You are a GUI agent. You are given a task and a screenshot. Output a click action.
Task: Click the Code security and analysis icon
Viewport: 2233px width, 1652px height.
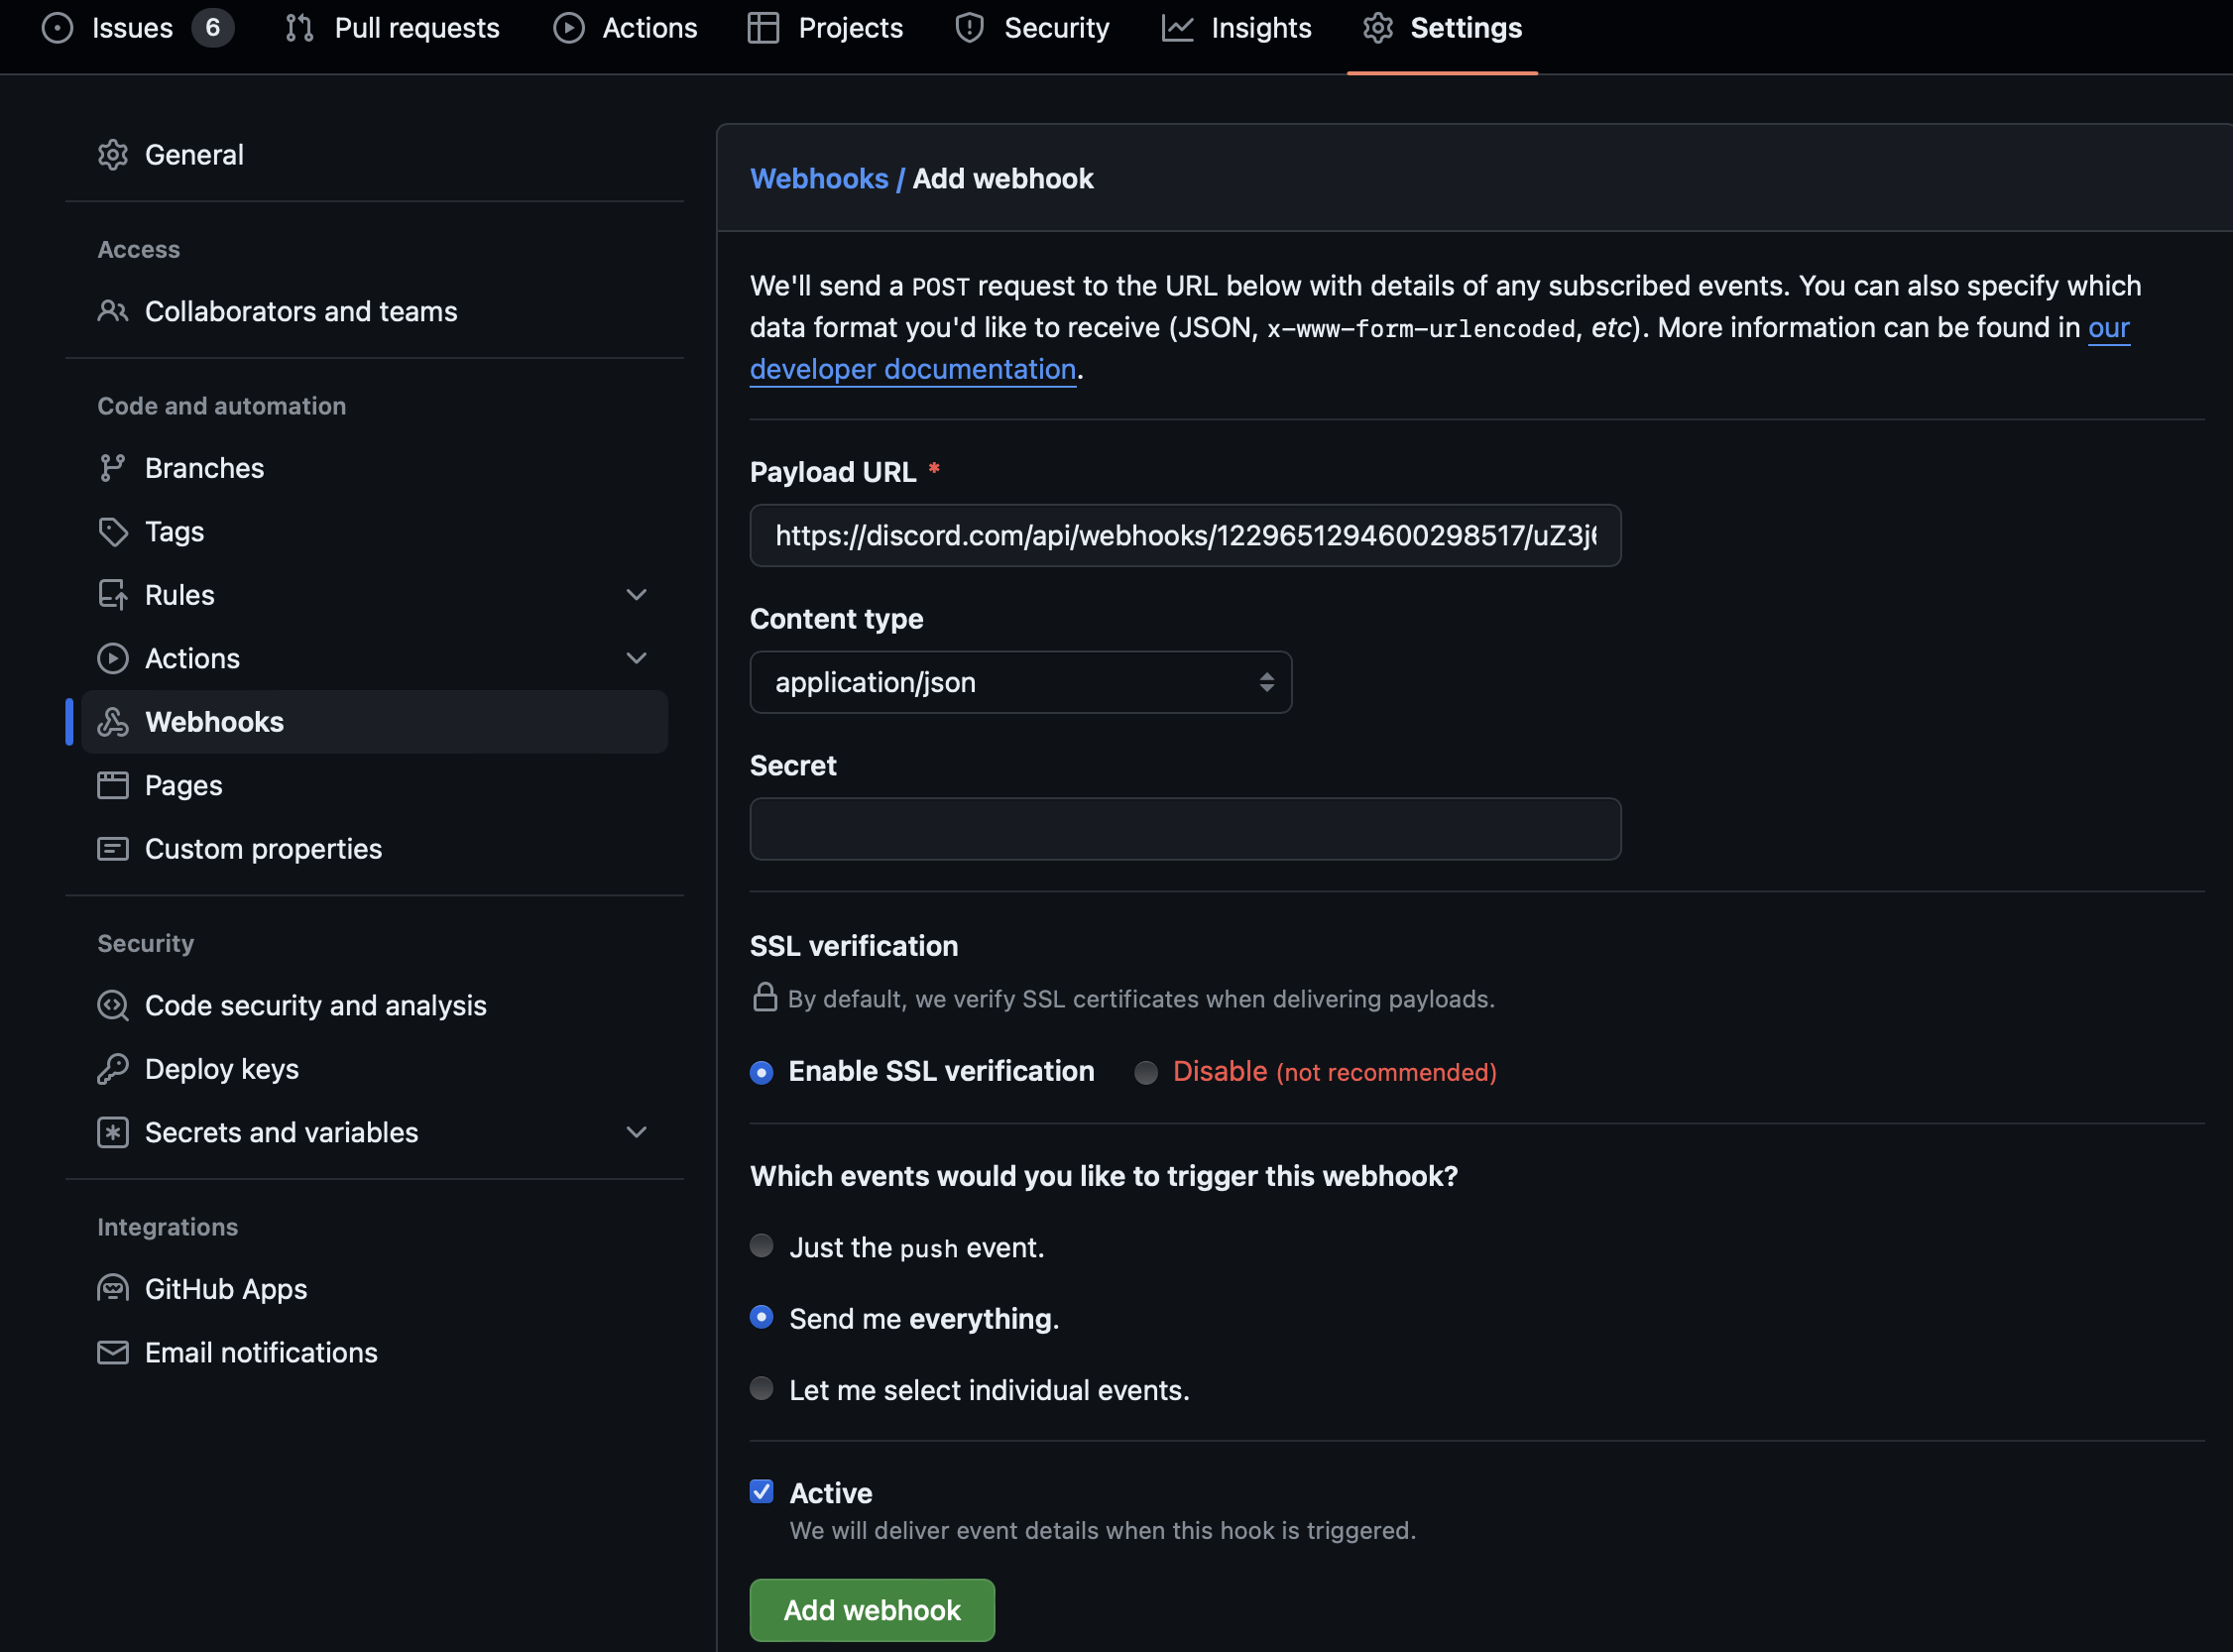point(113,1005)
